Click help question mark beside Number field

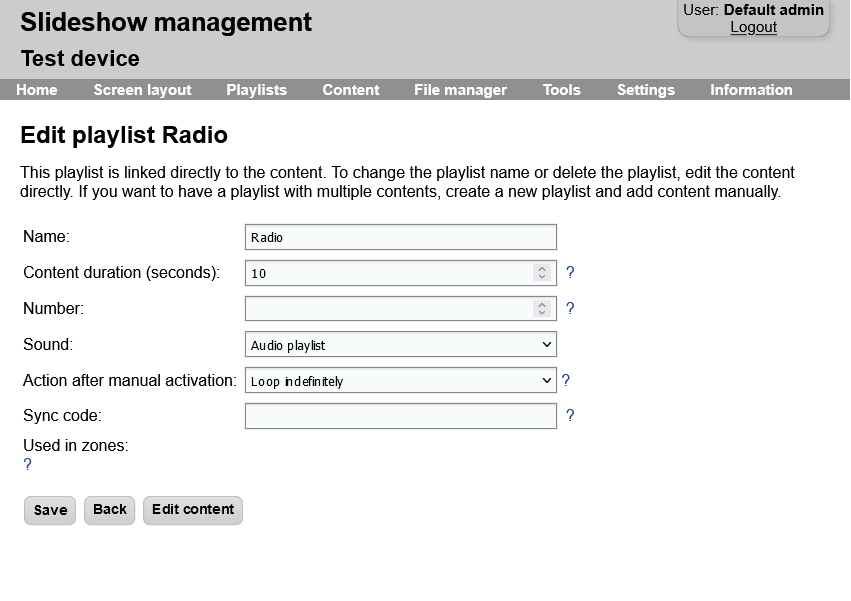[x=570, y=308]
